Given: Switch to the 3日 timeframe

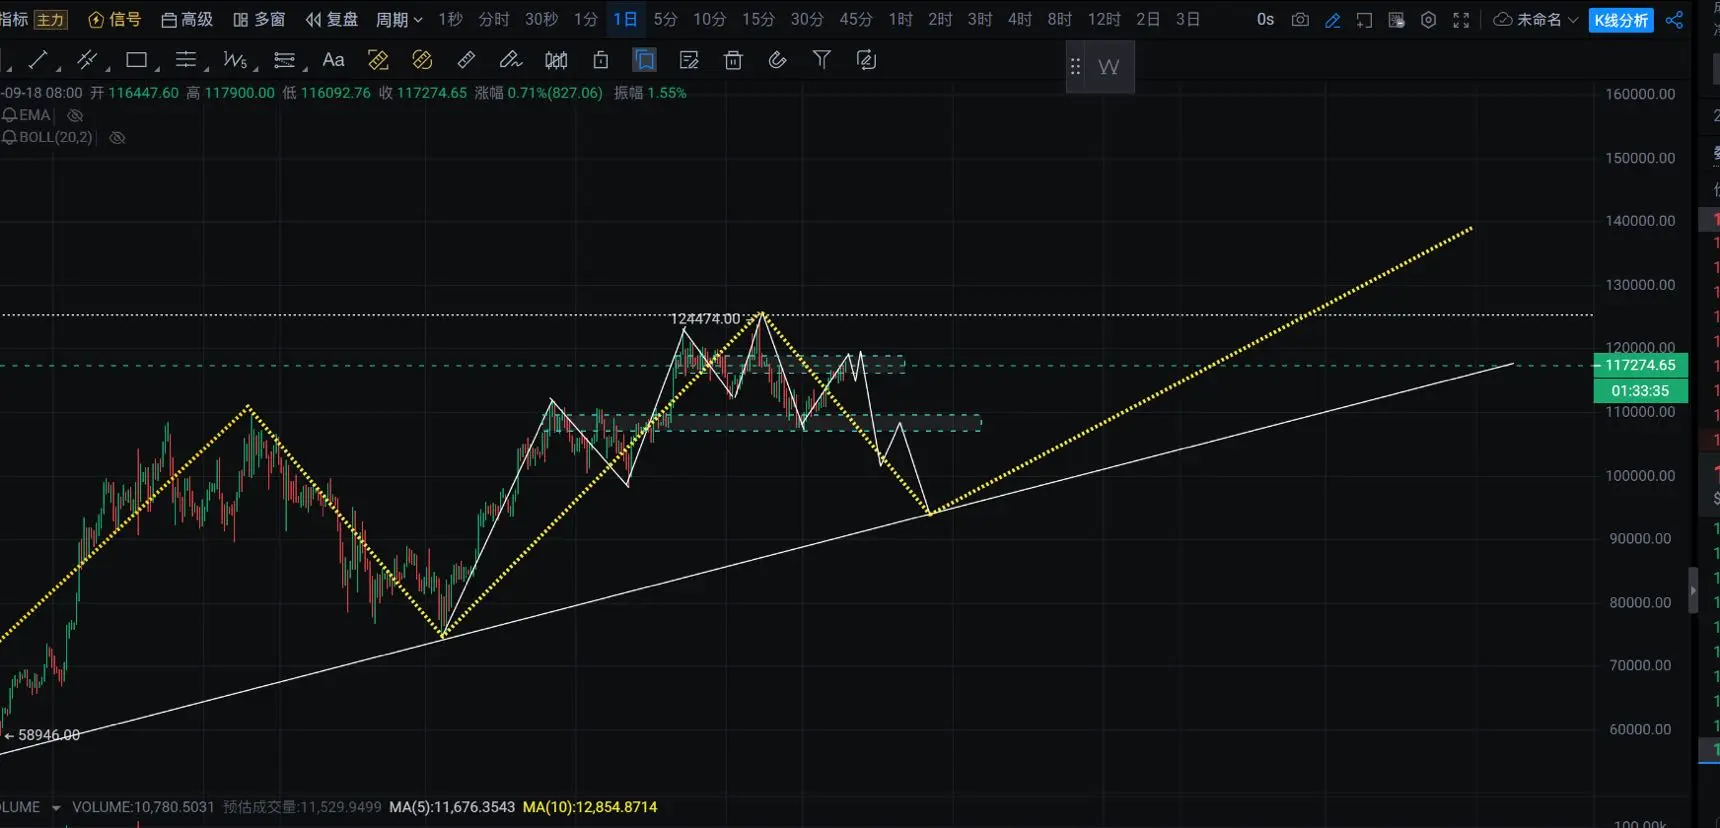Looking at the screenshot, I should click(1187, 20).
